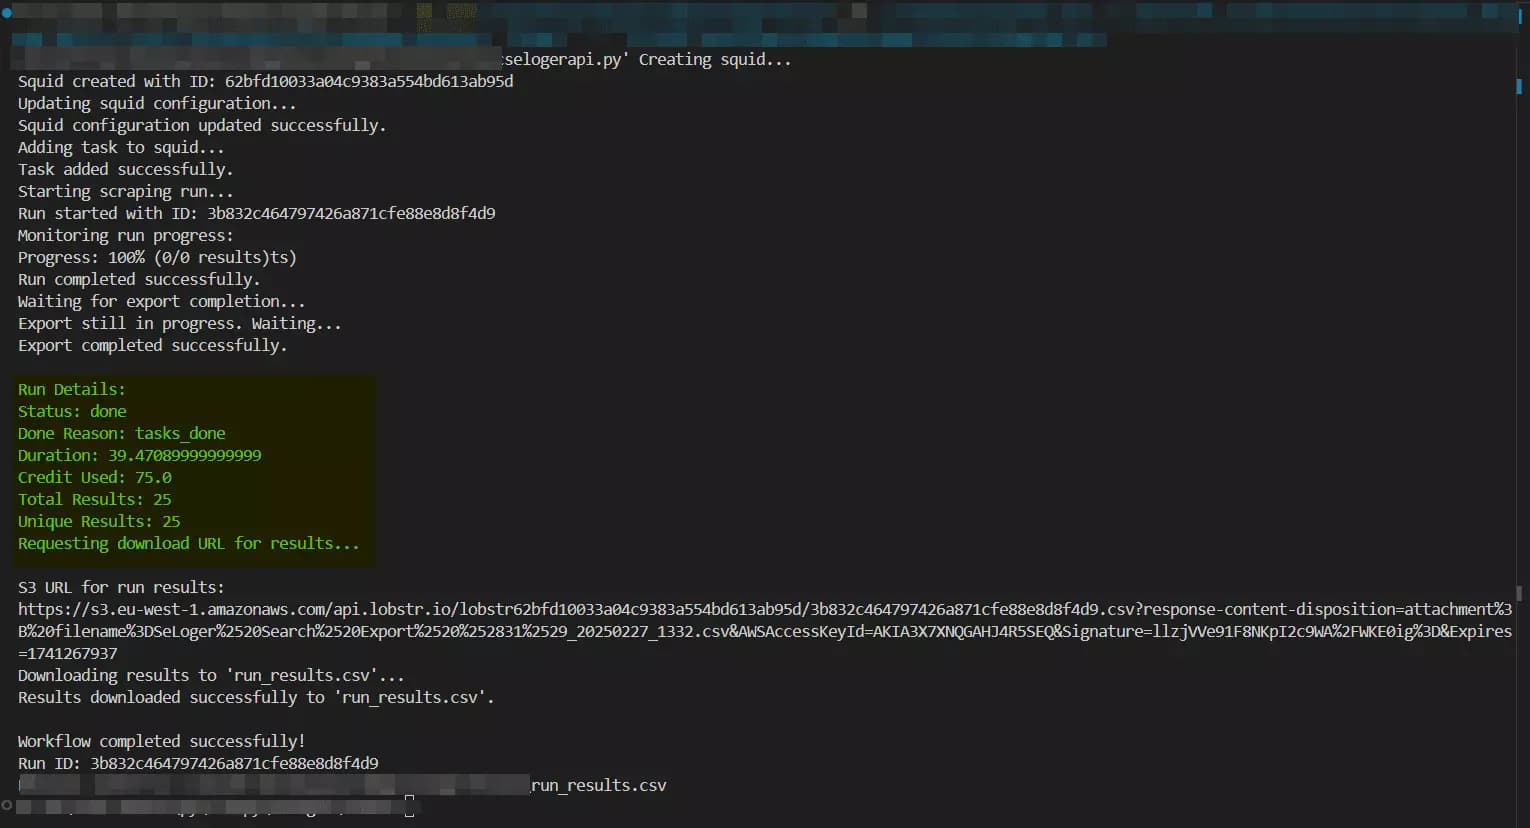Click "Export still in progress. Waiting..." line
Image resolution: width=1530 pixels, height=828 pixels.
(x=179, y=324)
